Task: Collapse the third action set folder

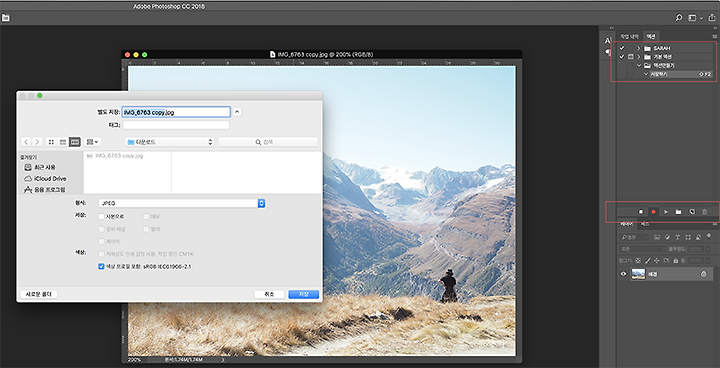Action: click(x=639, y=66)
